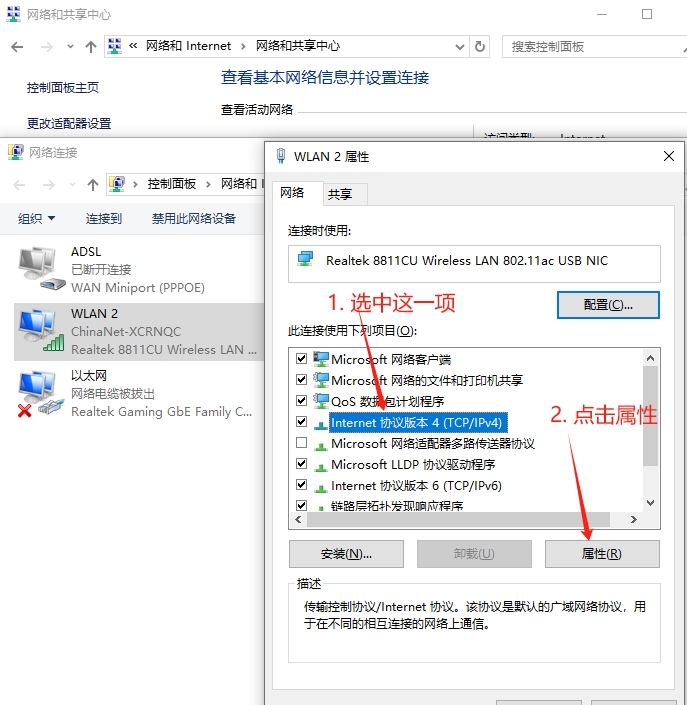The width and height of the screenshot is (687, 705).
Task: Click the 以太网 Ethernet adapter icon
Action: coord(40,393)
